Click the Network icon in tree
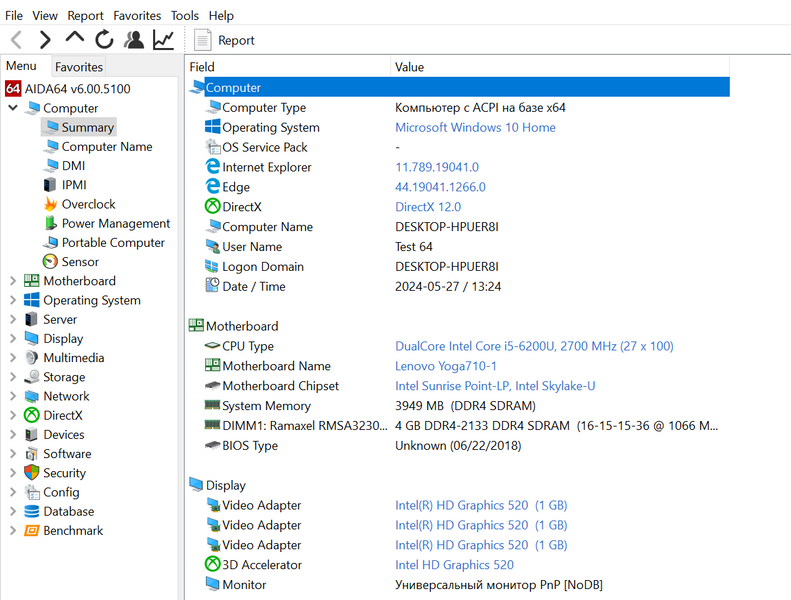Viewport: 791px width, 600px height. 31,396
